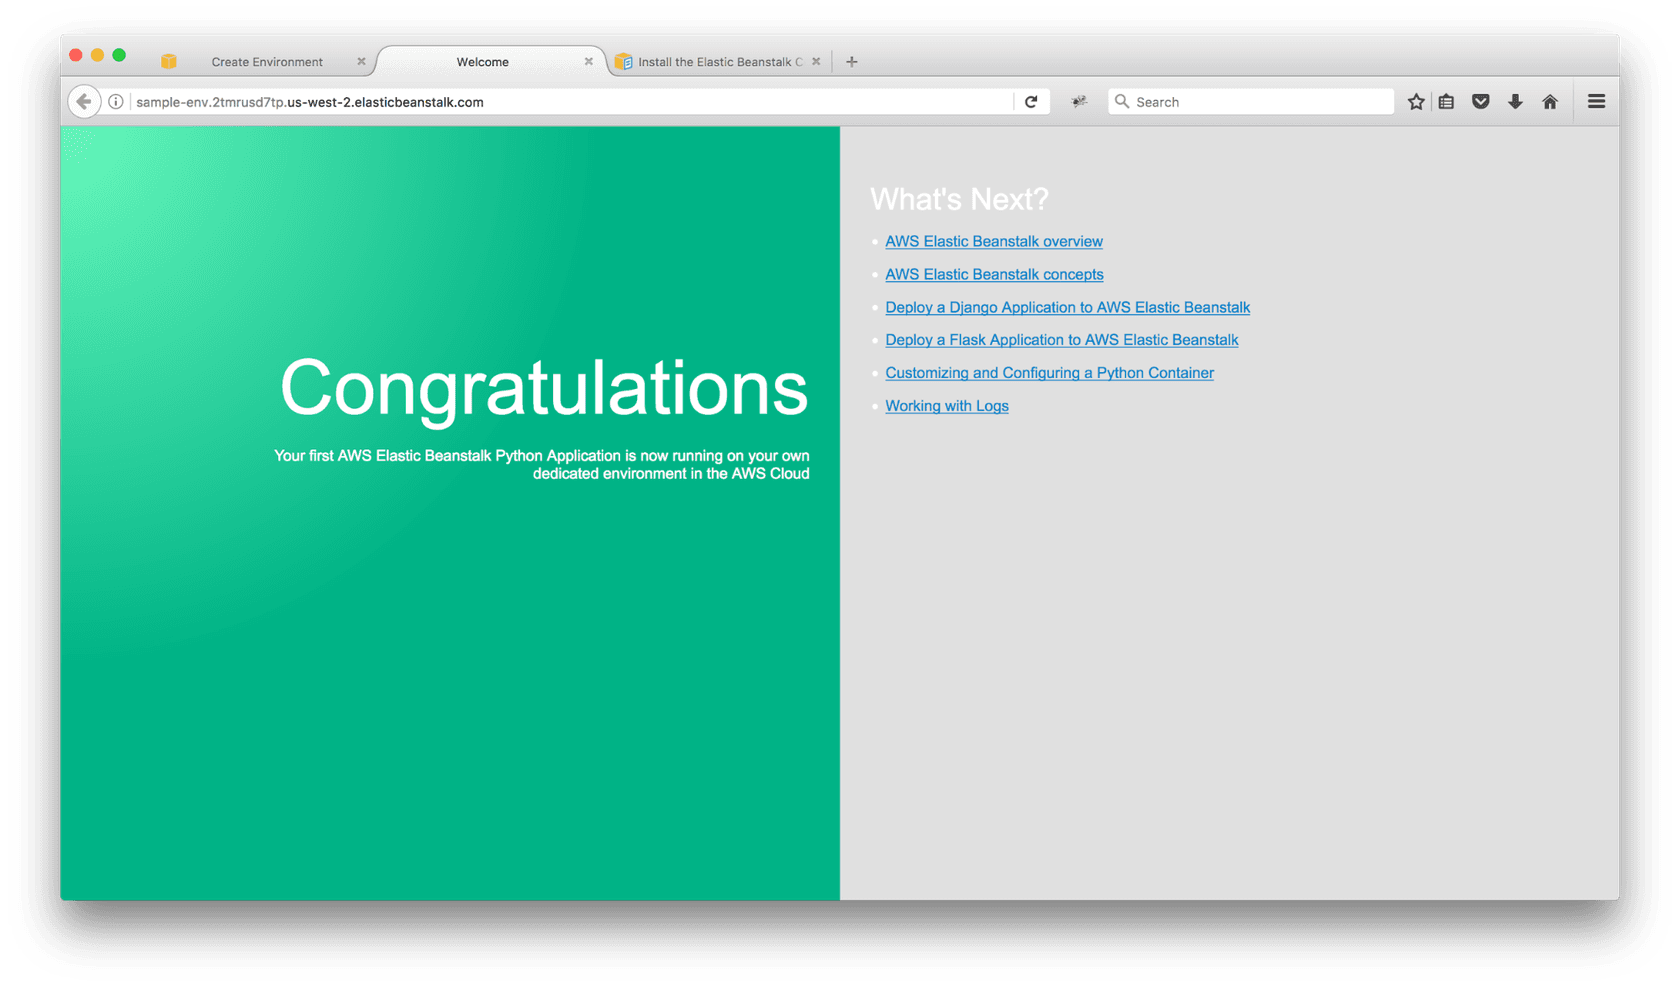Save page to Pocket icon
The width and height of the screenshot is (1680, 987).
tap(1481, 102)
